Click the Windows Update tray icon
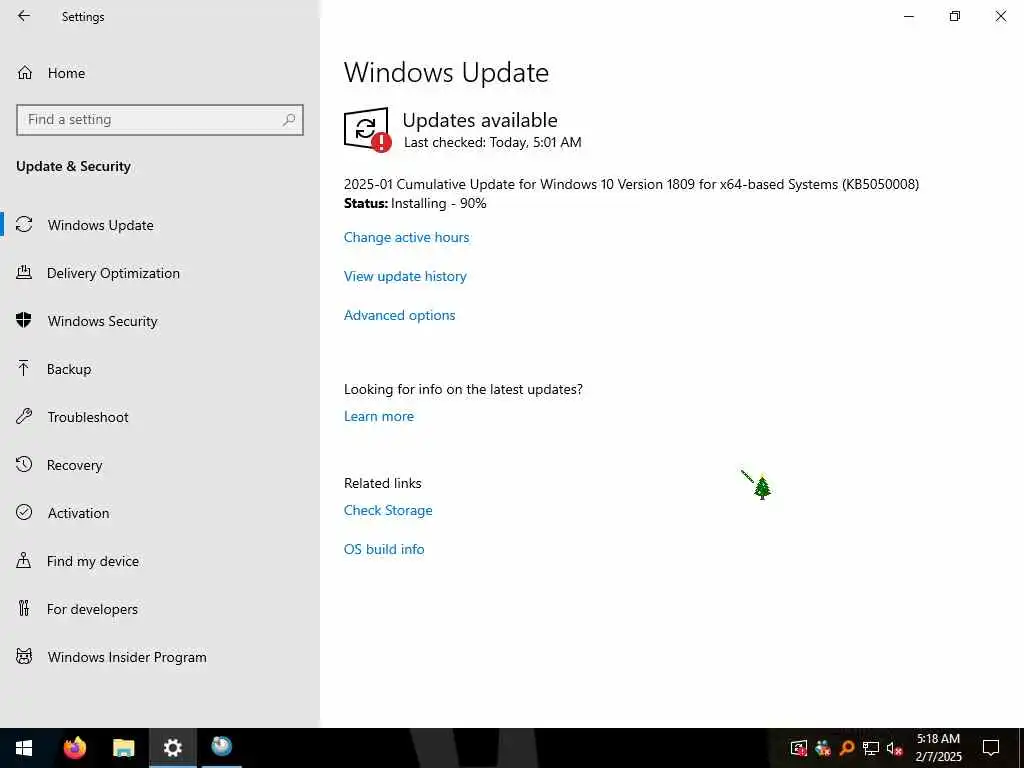The width and height of the screenshot is (1024, 768). click(799, 748)
